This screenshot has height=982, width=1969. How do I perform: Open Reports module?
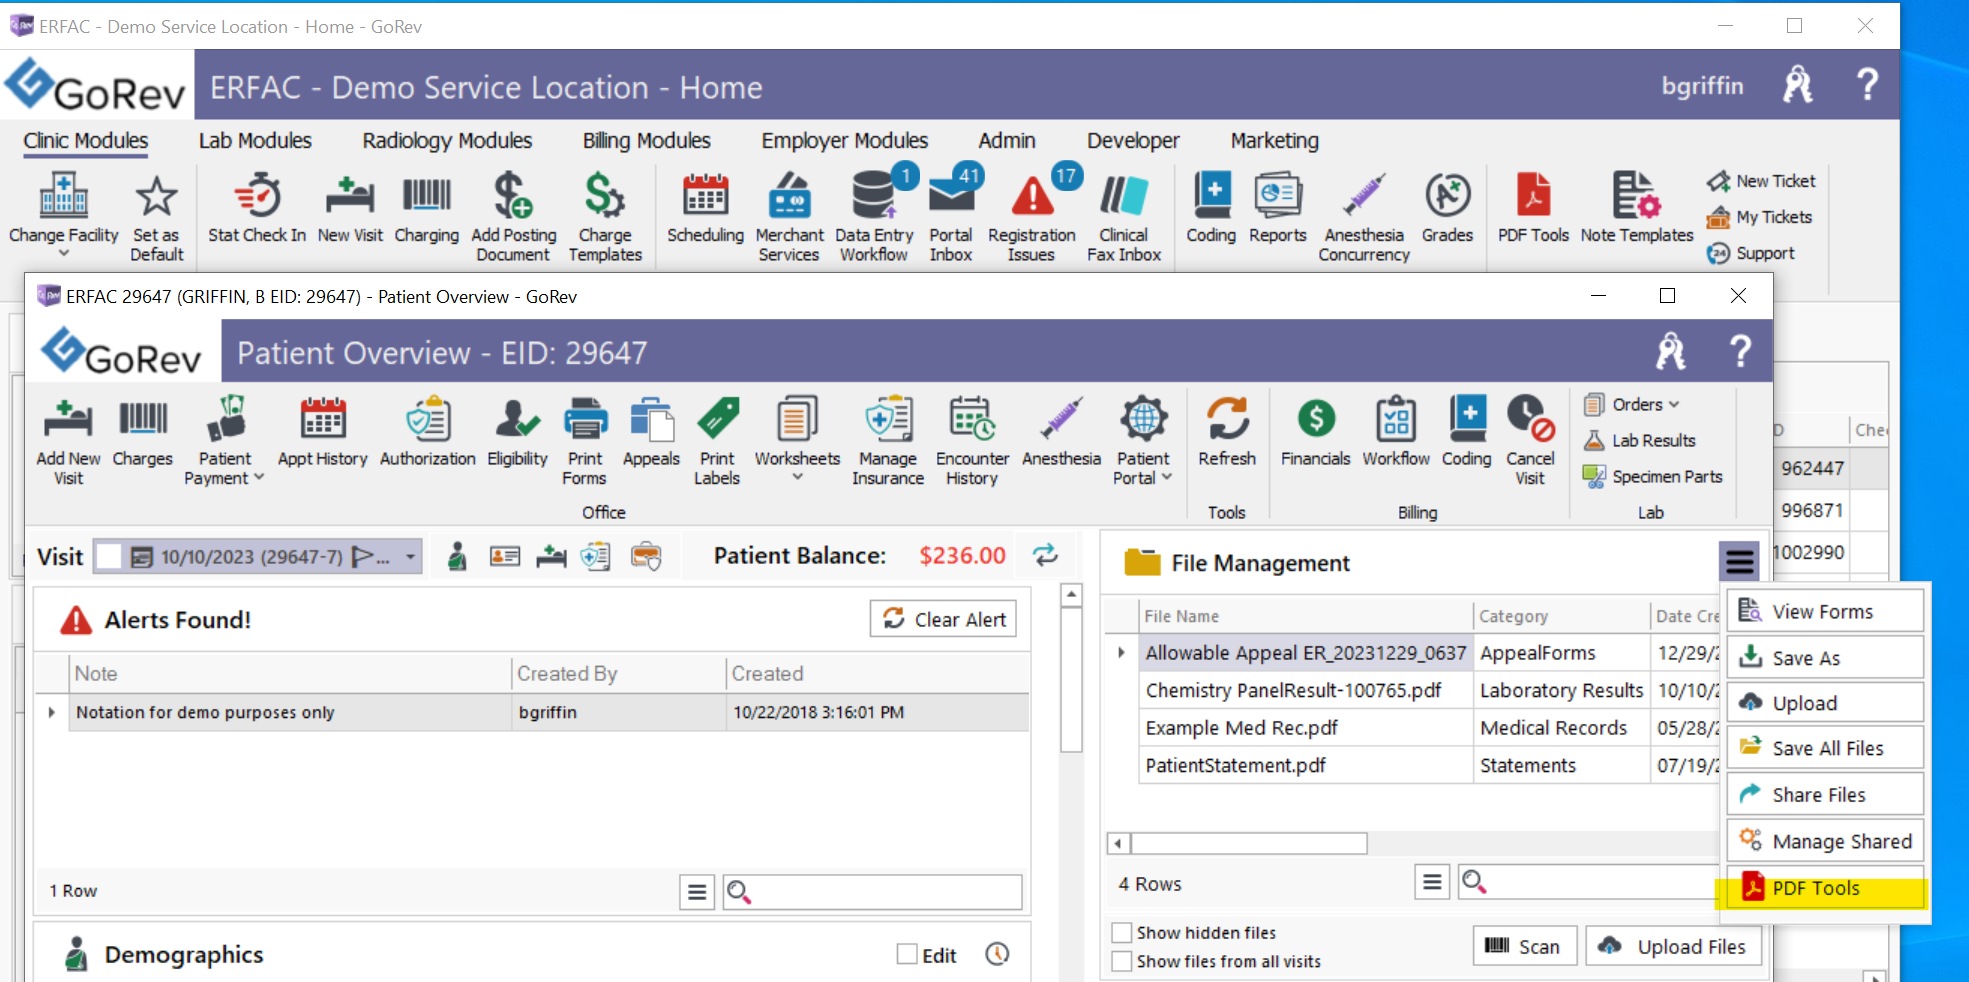(x=1278, y=208)
